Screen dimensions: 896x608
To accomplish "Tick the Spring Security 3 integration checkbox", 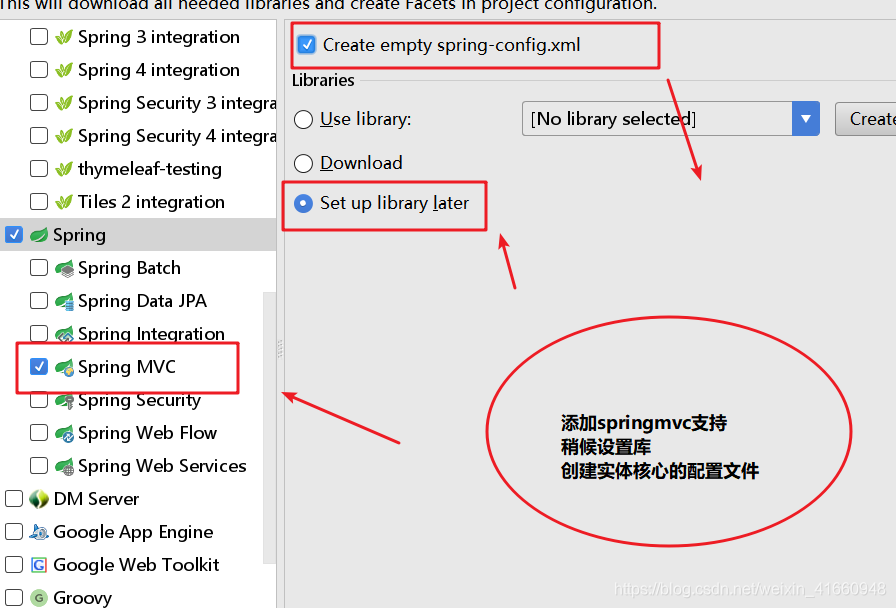I will tap(39, 103).
